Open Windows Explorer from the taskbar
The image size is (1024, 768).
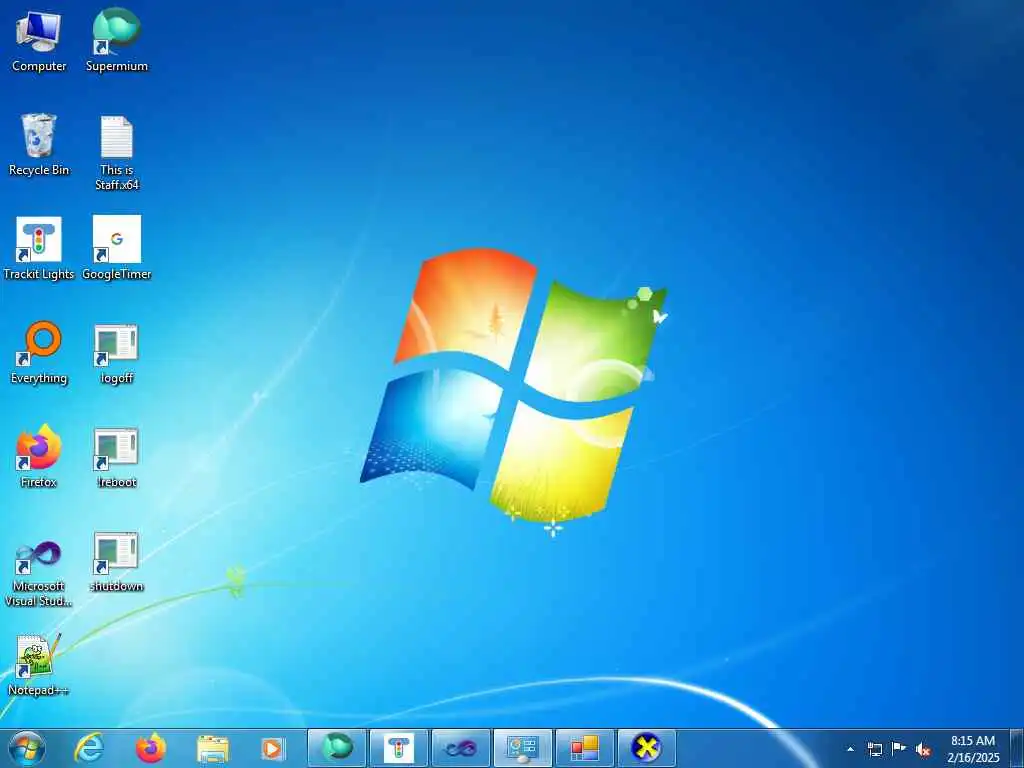[x=212, y=748]
